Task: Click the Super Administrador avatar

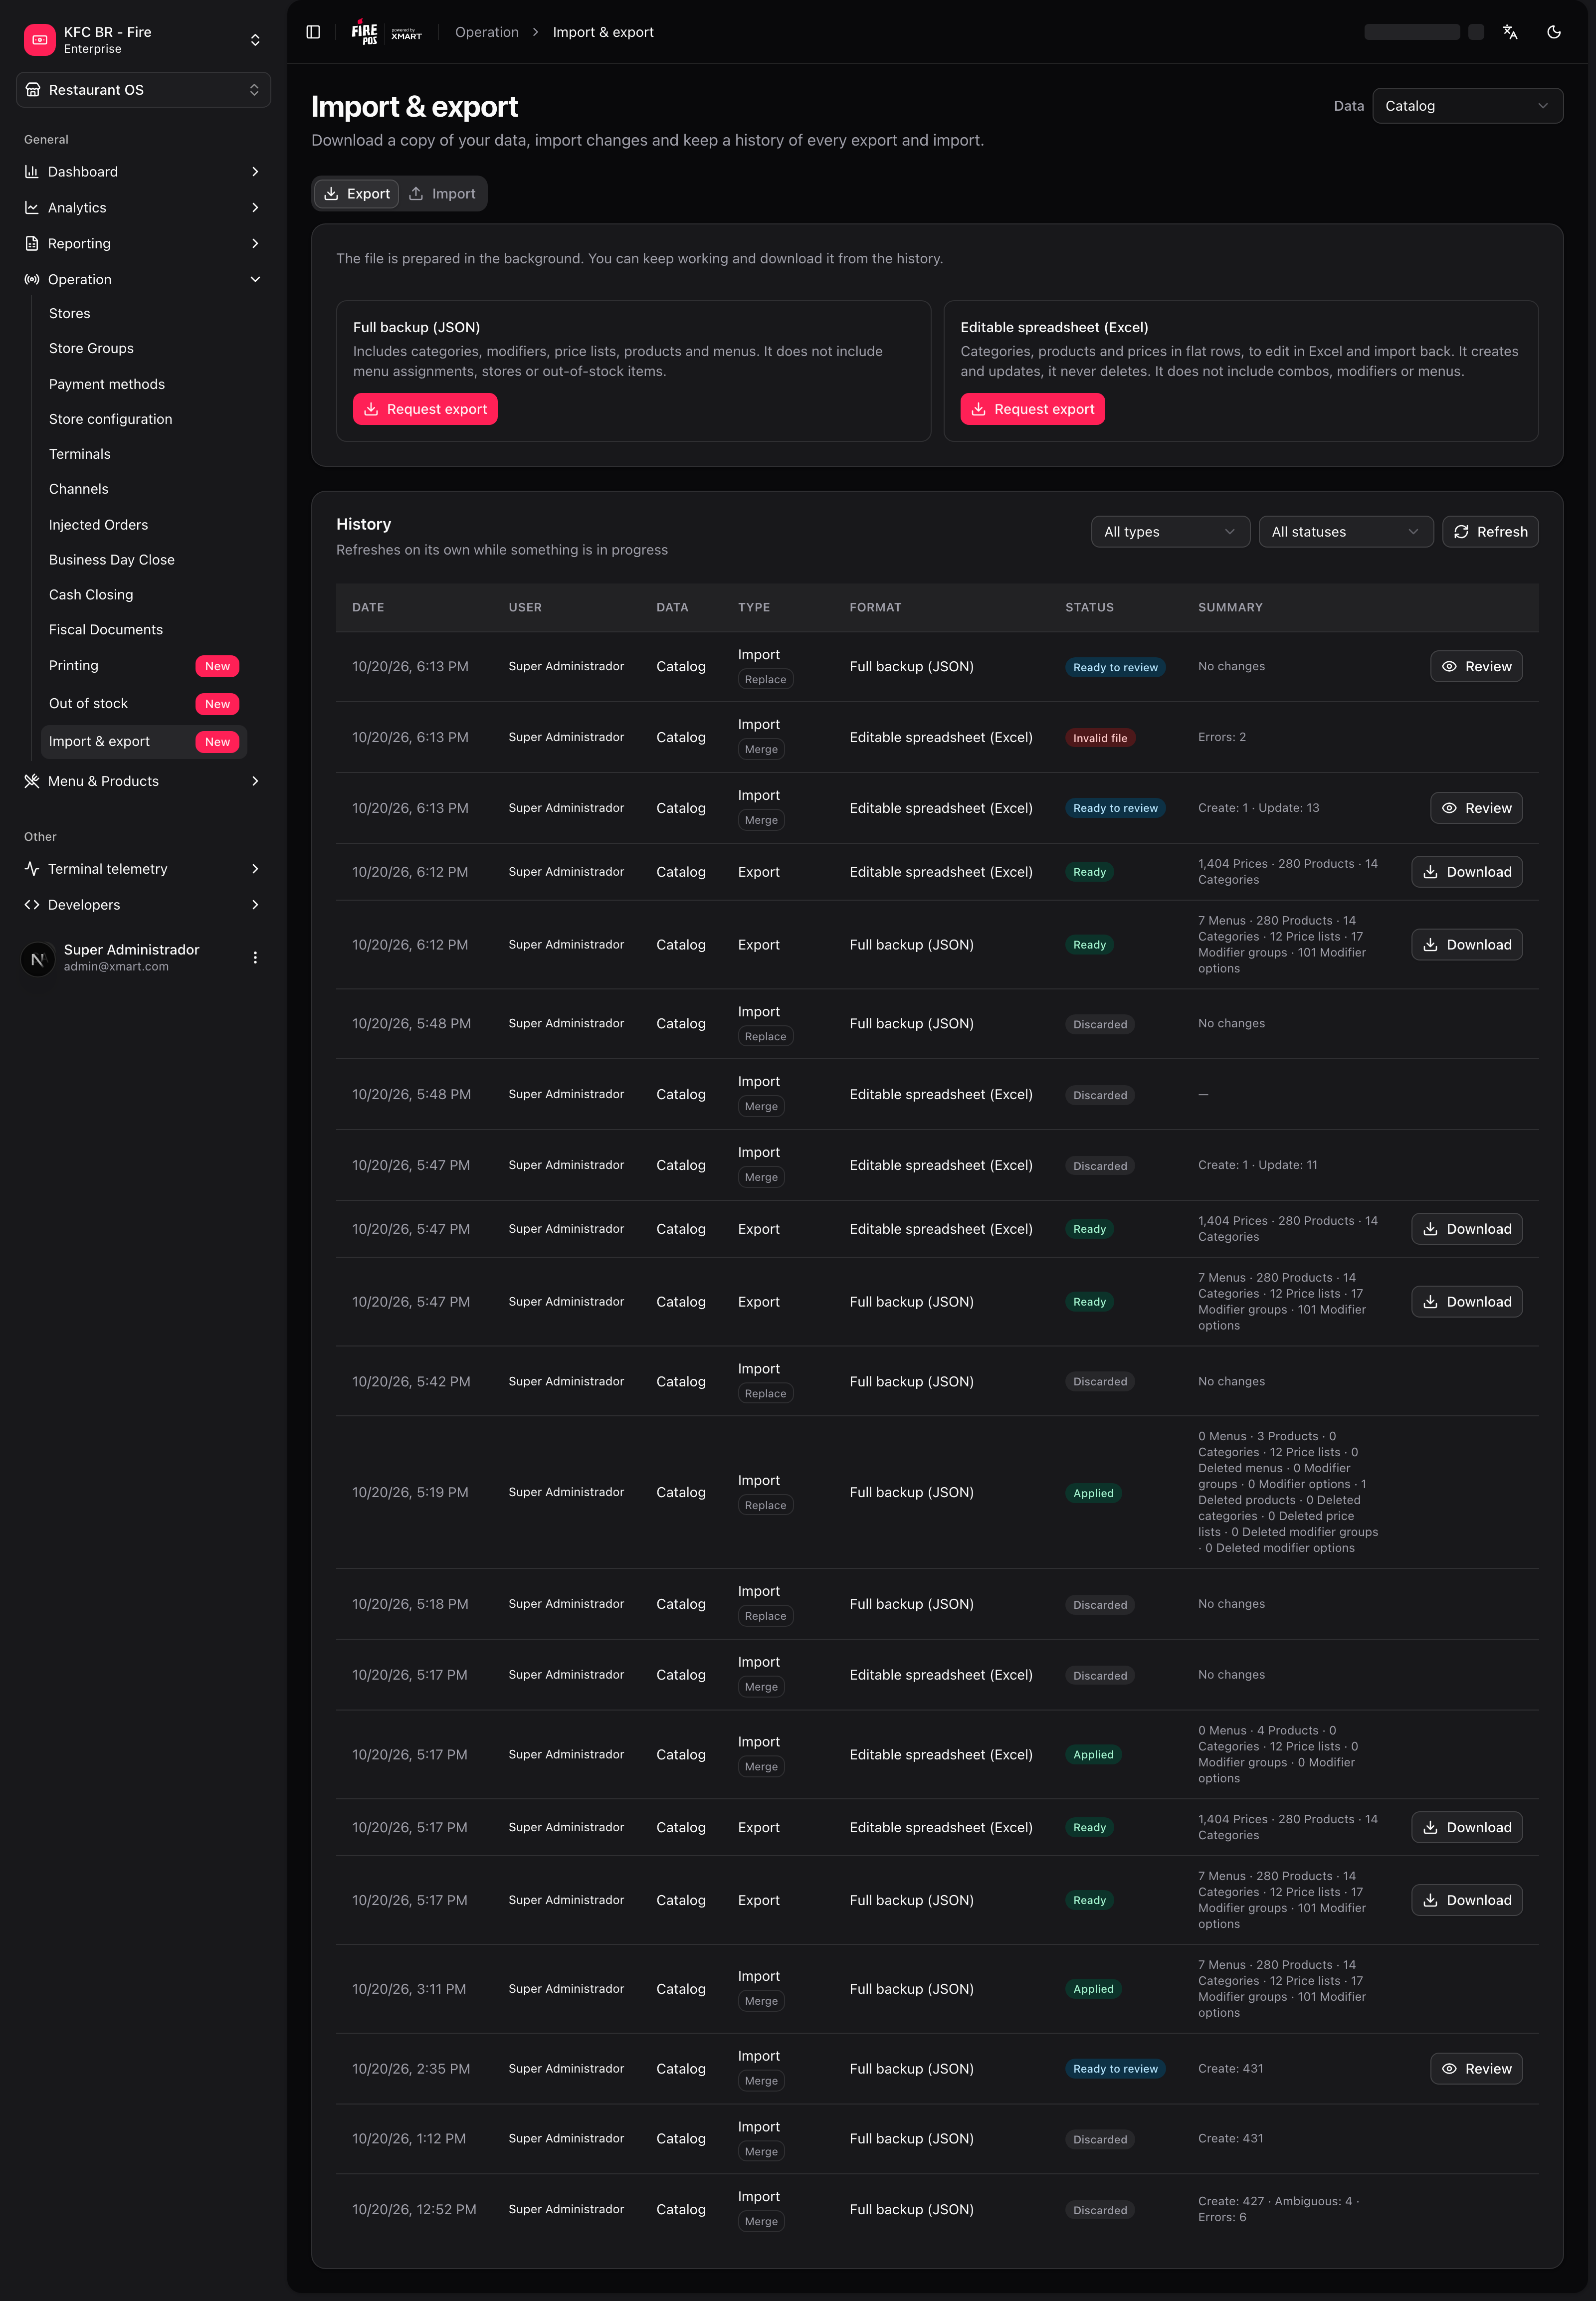Action: (38, 958)
